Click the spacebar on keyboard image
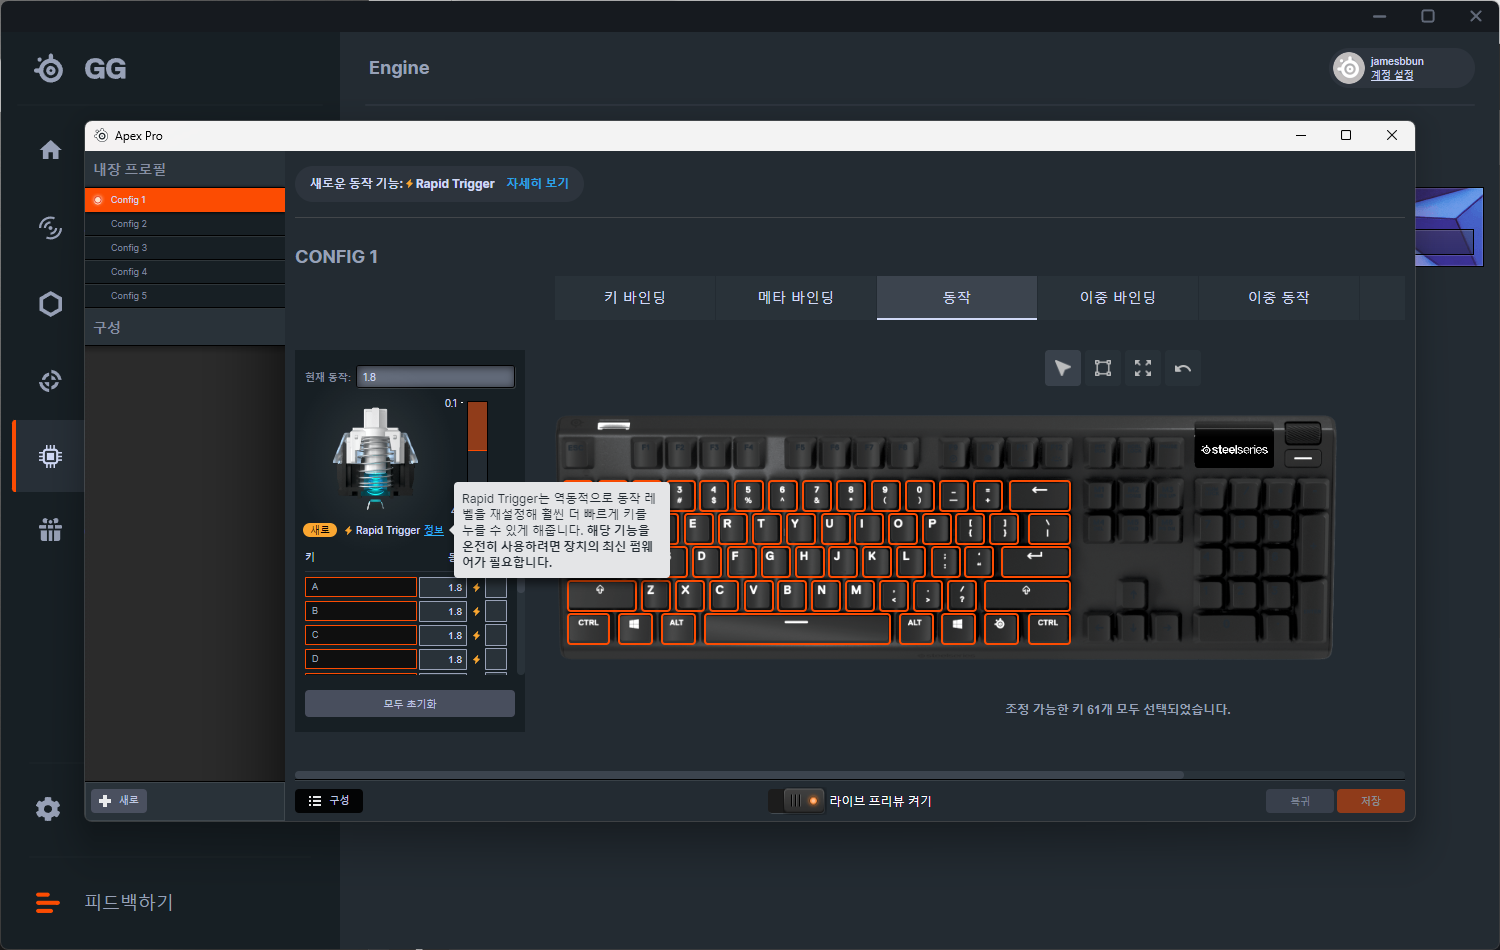The image size is (1500, 950). [797, 628]
